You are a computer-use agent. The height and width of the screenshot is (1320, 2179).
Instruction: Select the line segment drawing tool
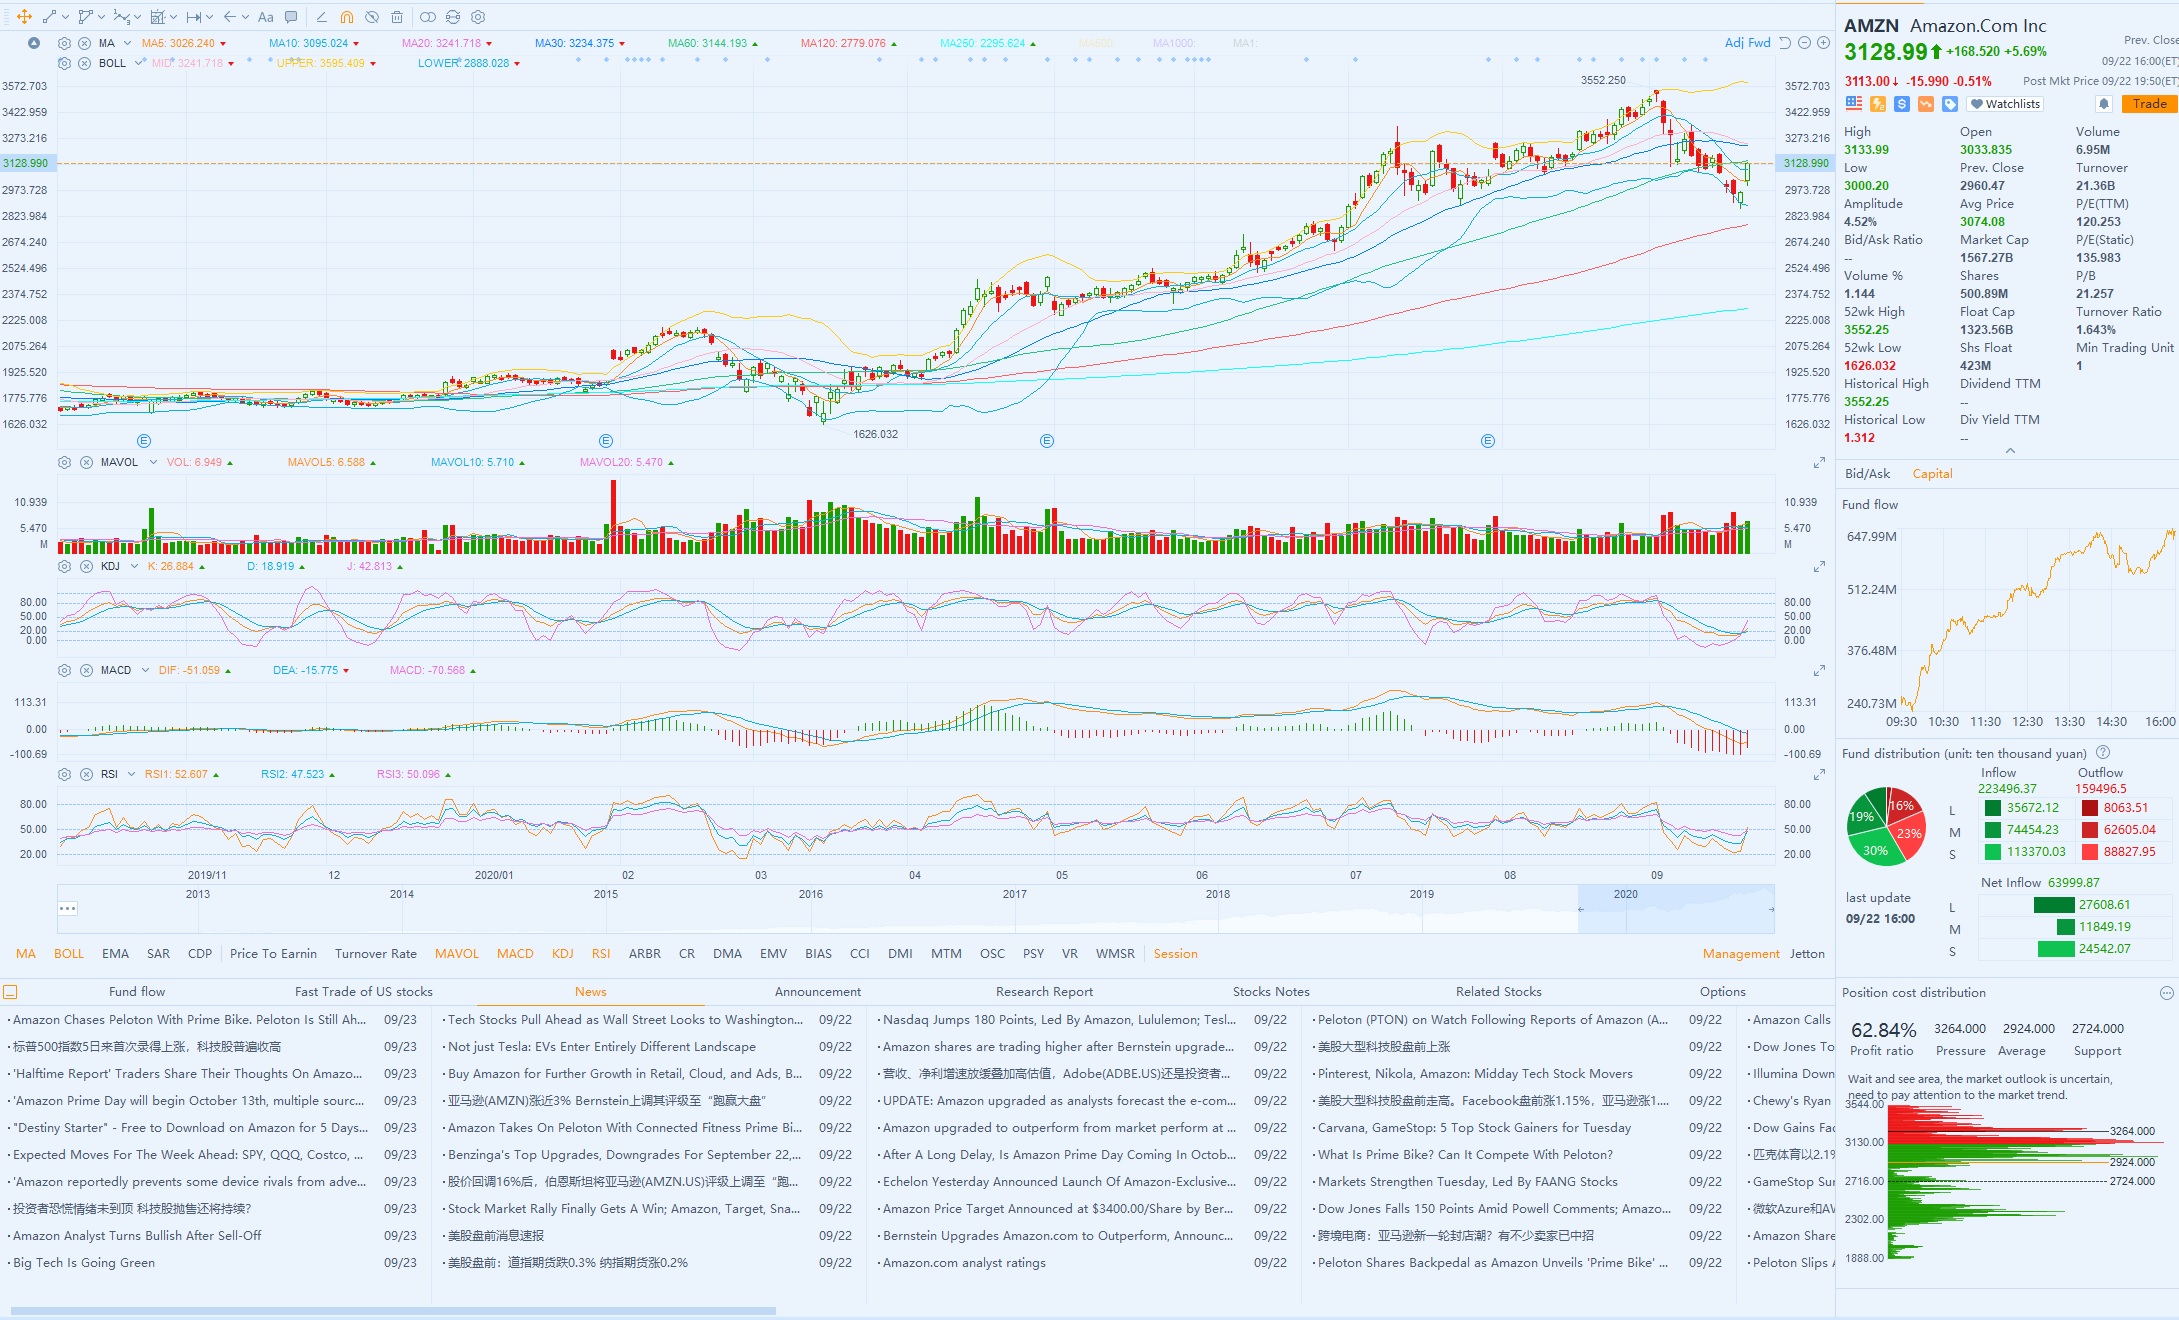[x=49, y=17]
